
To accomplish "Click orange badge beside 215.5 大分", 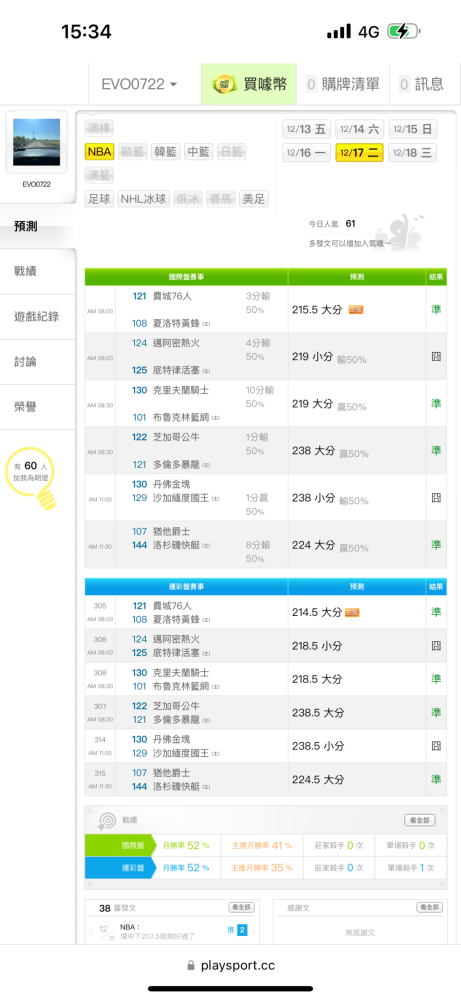I will [356, 310].
